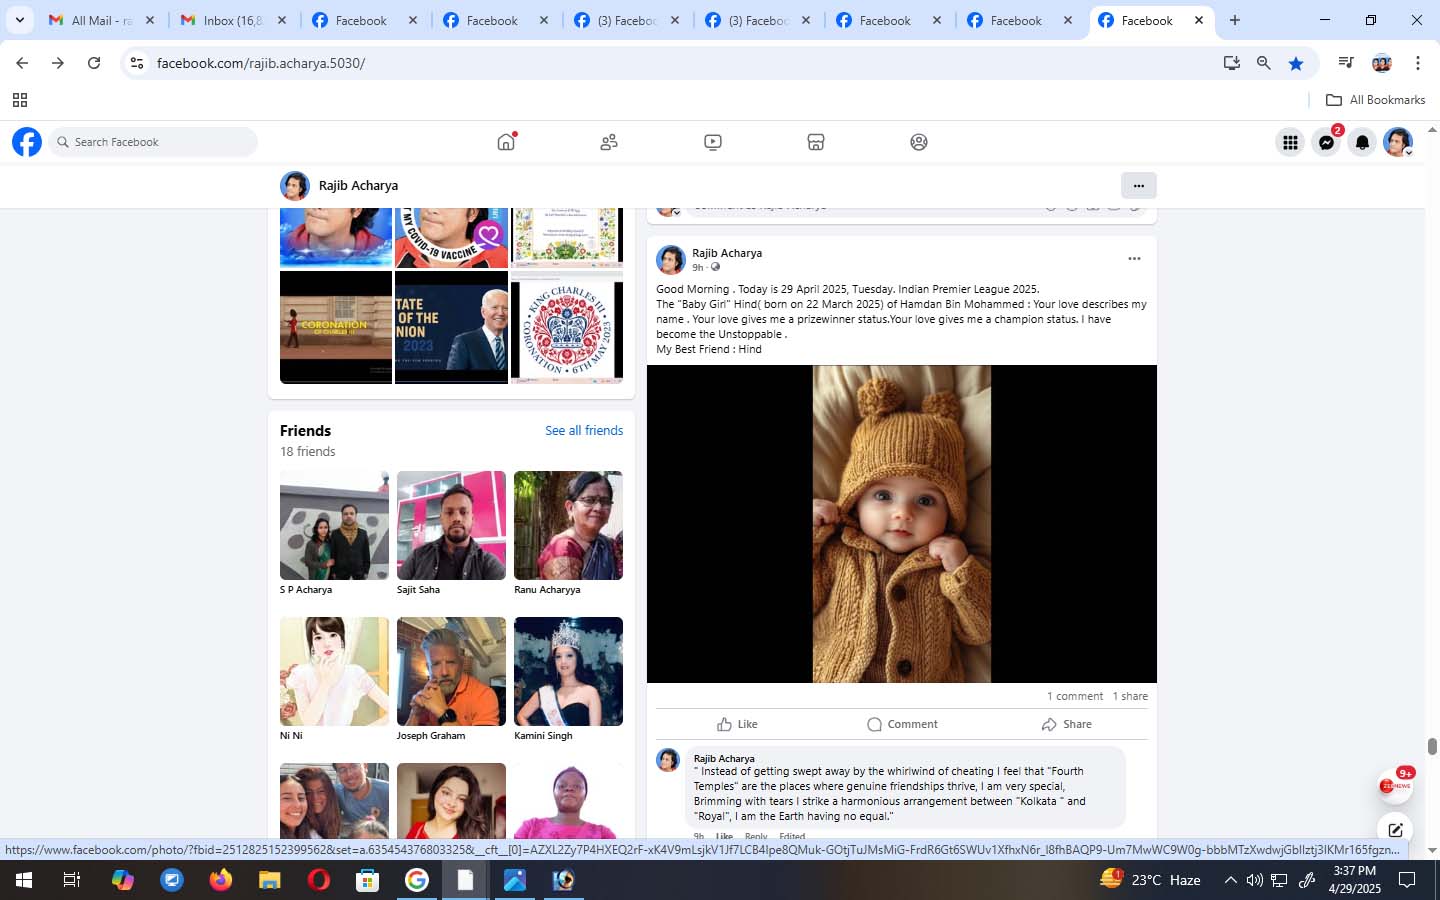Share the baby girl post
Image resolution: width=1440 pixels, height=900 pixels.
pyautogui.click(x=1066, y=724)
